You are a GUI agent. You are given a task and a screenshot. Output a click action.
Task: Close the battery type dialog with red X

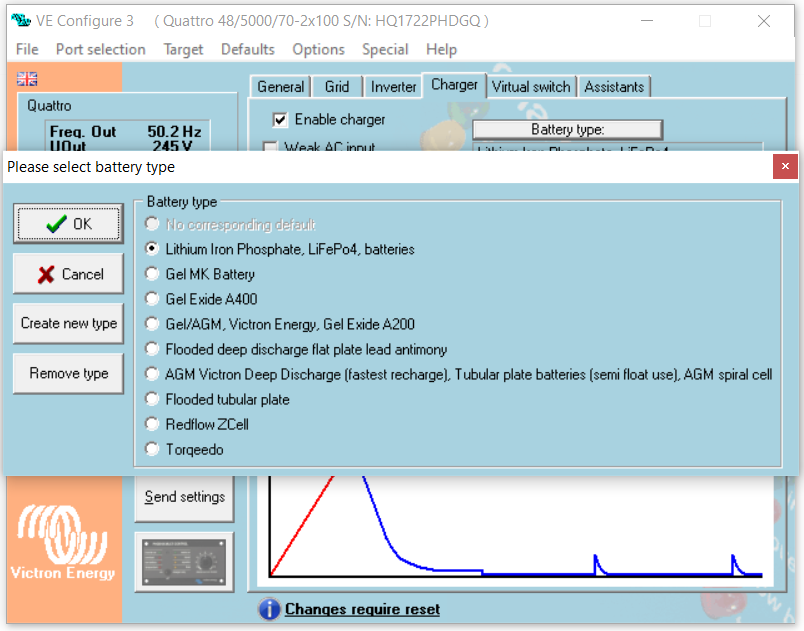[785, 166]
